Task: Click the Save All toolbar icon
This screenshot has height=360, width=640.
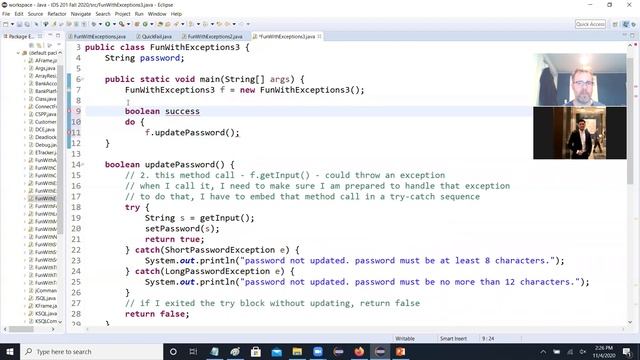Action: tap(27, 24)
